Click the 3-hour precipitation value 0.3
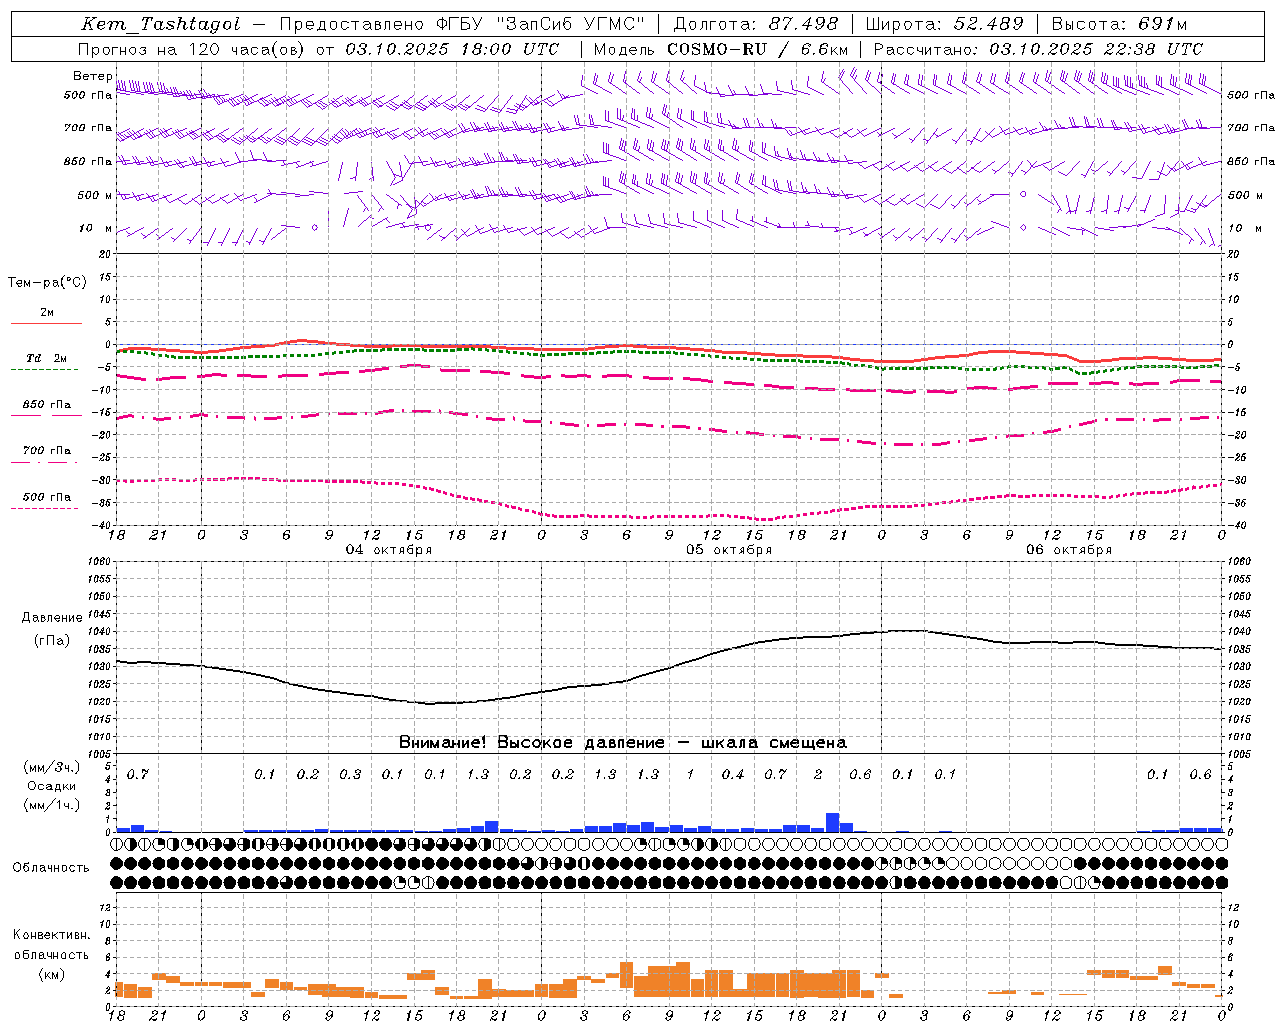The width and height of the screenshot is (1280, 1024). click(350, 775)
